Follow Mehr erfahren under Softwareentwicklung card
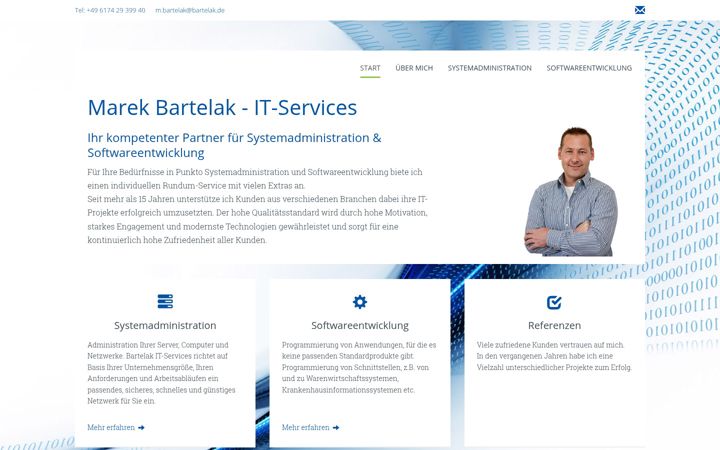720x450 pixels. (x=306, y=428)
